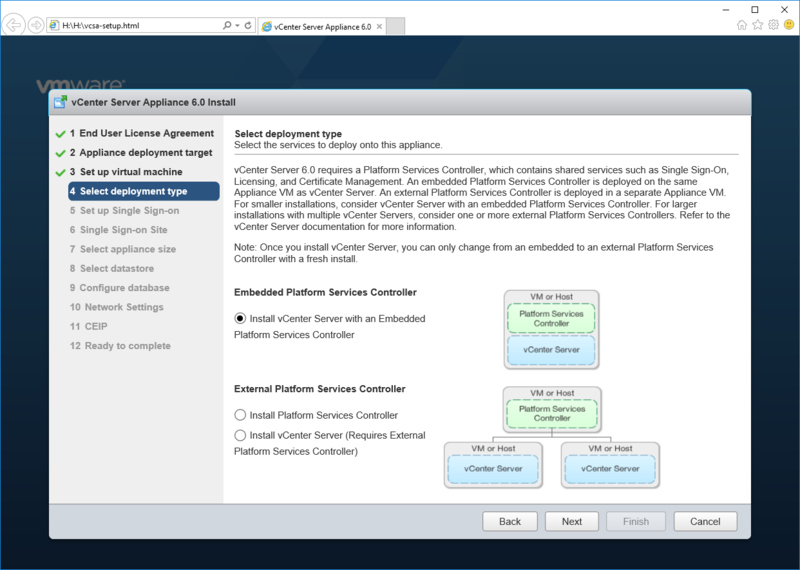Click step 12 Ready to complete
Screen dimensions: 800x570
120,346
